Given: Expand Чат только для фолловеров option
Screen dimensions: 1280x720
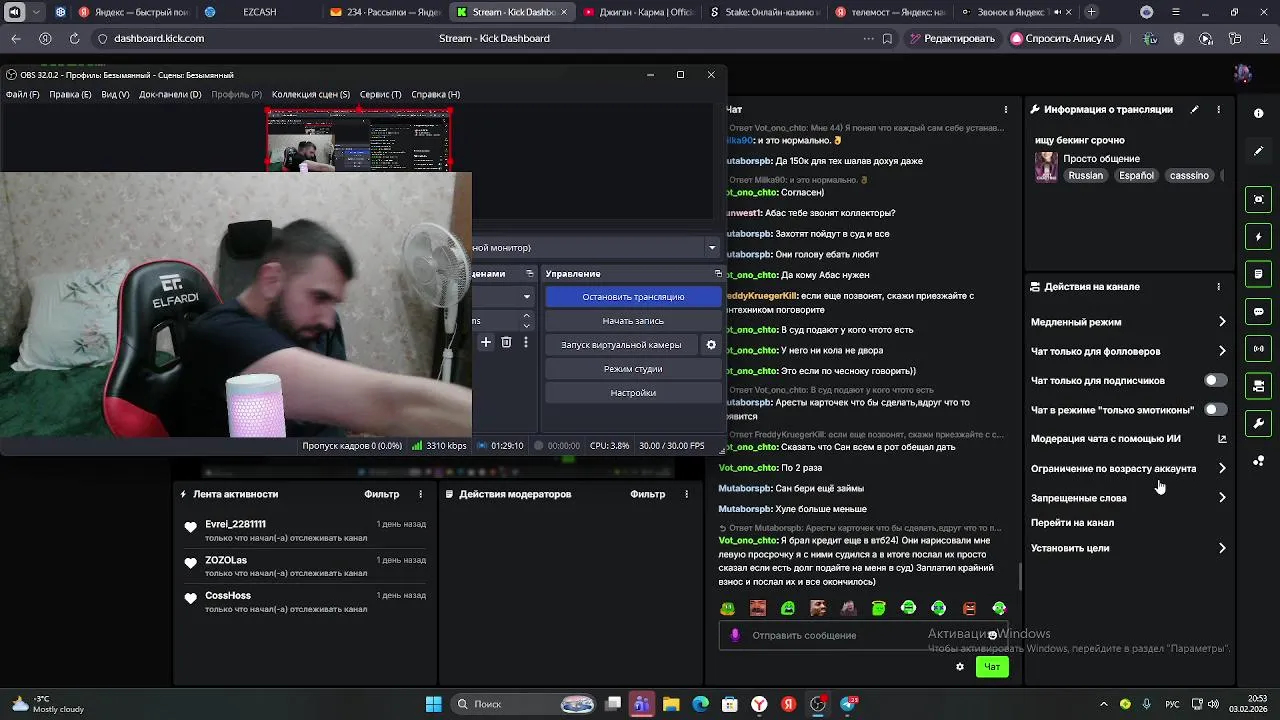Looking at the screenshot, I should 1222,351.
